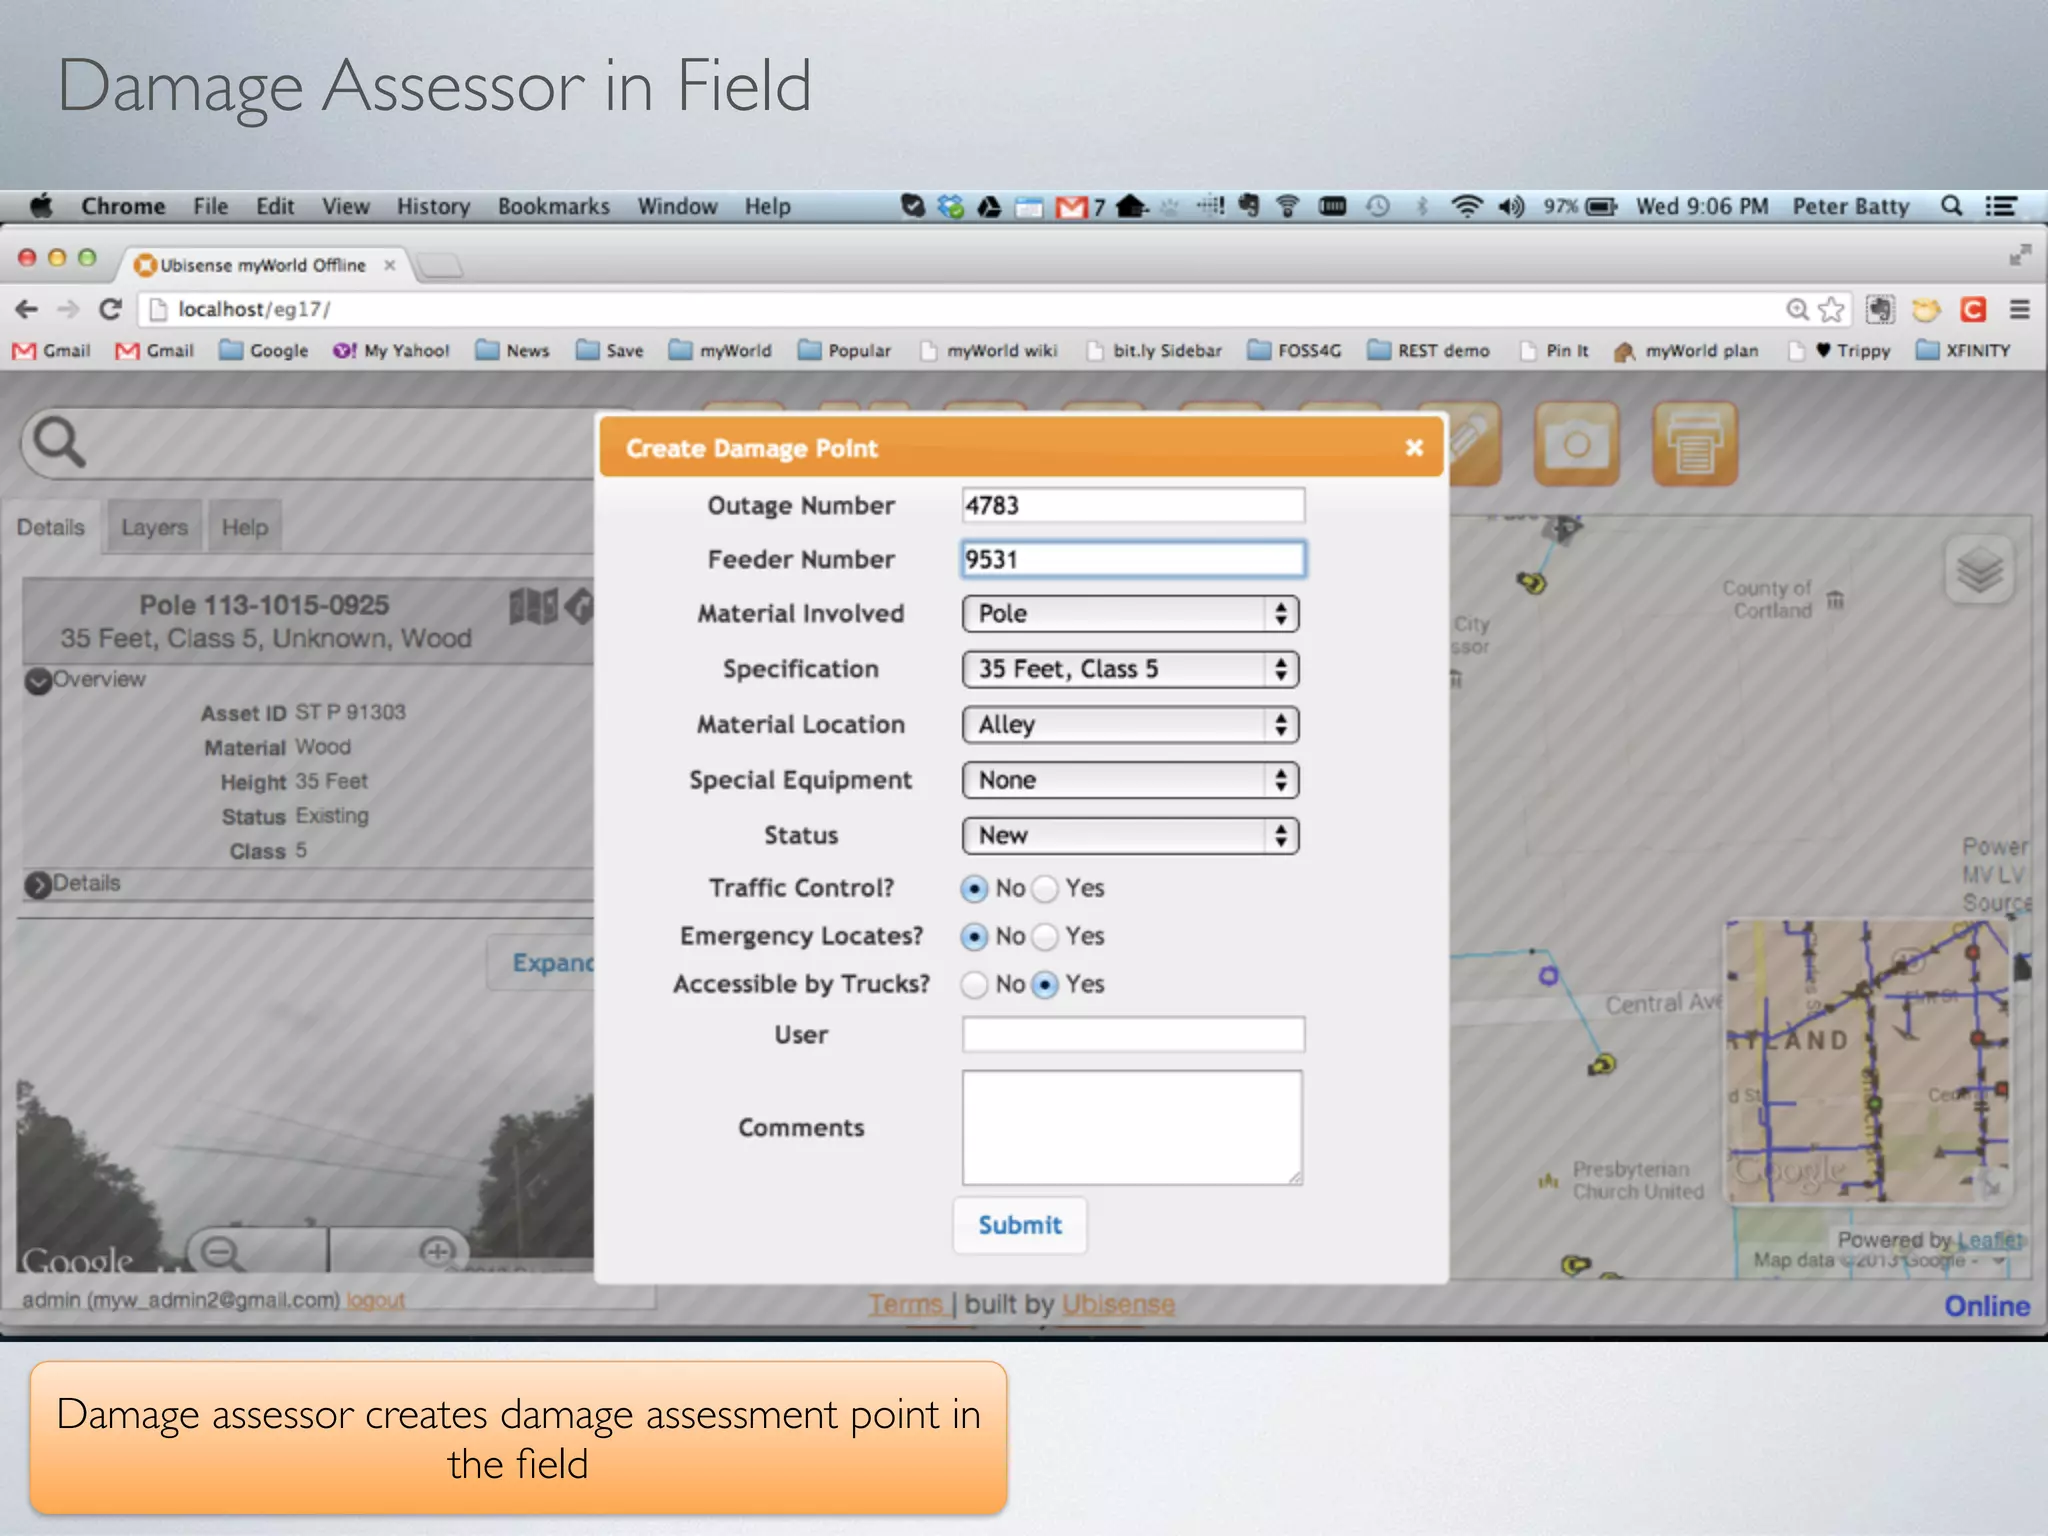This screenshot has width=2048, height=1536.
Task: Open the Special Equipment dropdown
Action: tap(1130, 780)
